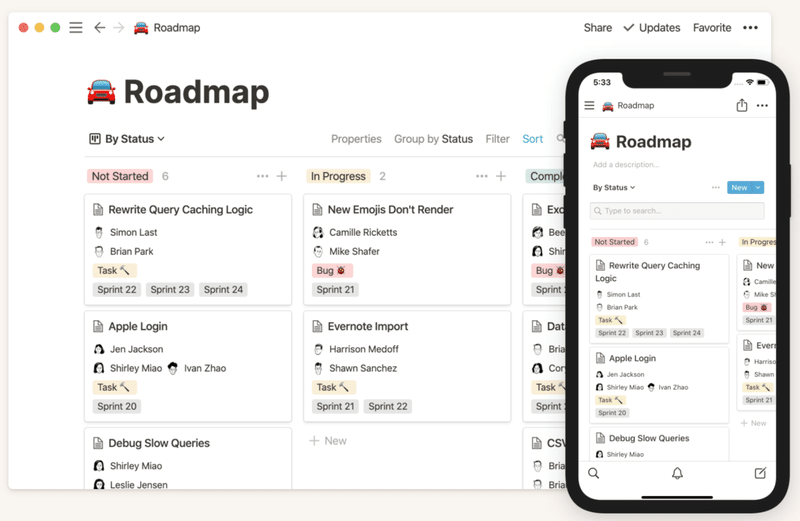The width and height of the screenshot is (800, 521).
Task: Tap Add a description on phone
Action: coord(626,165)
